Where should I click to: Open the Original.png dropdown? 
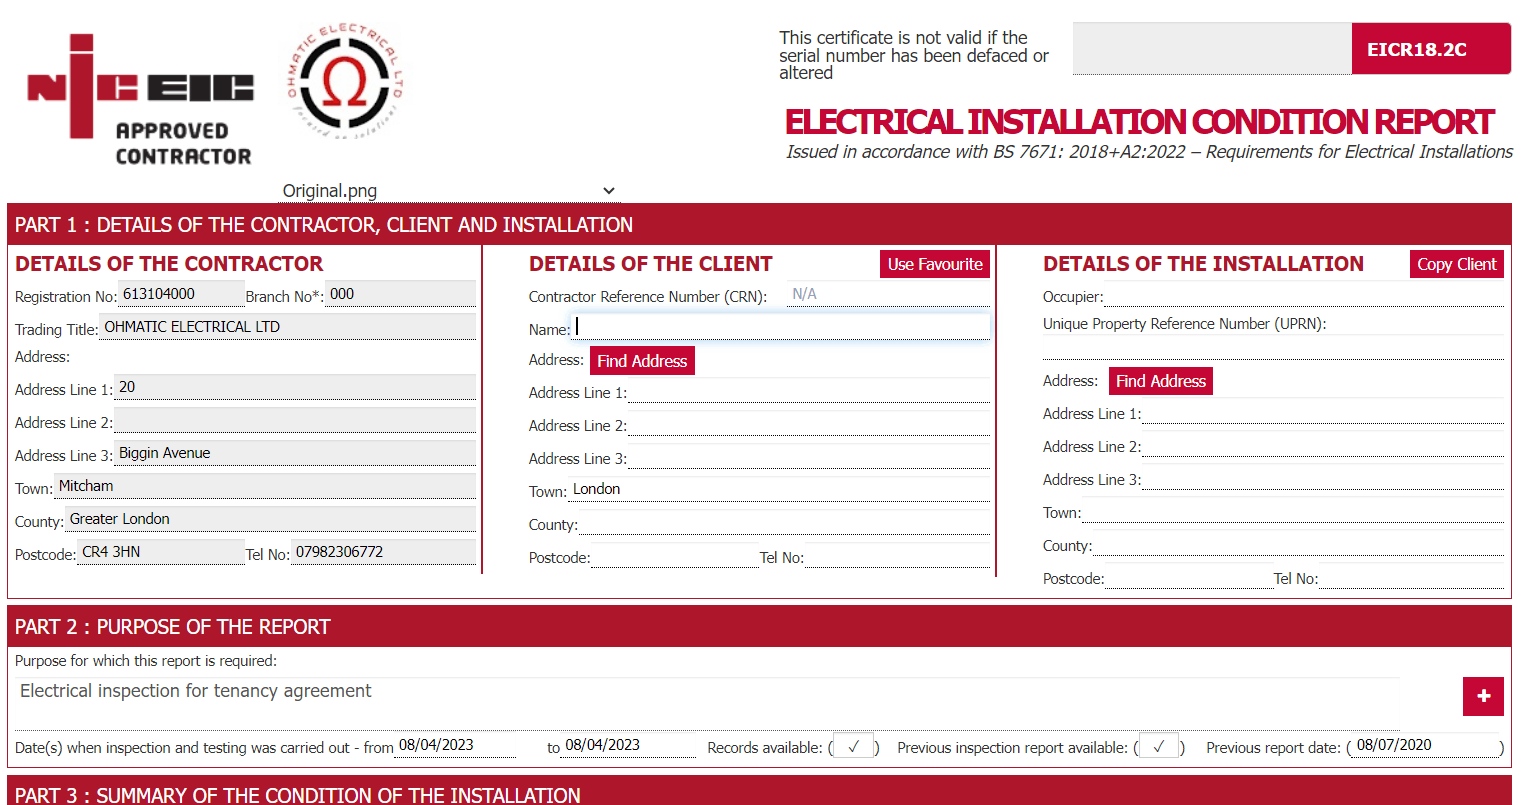pyautogui.click(x=609, y=190)
